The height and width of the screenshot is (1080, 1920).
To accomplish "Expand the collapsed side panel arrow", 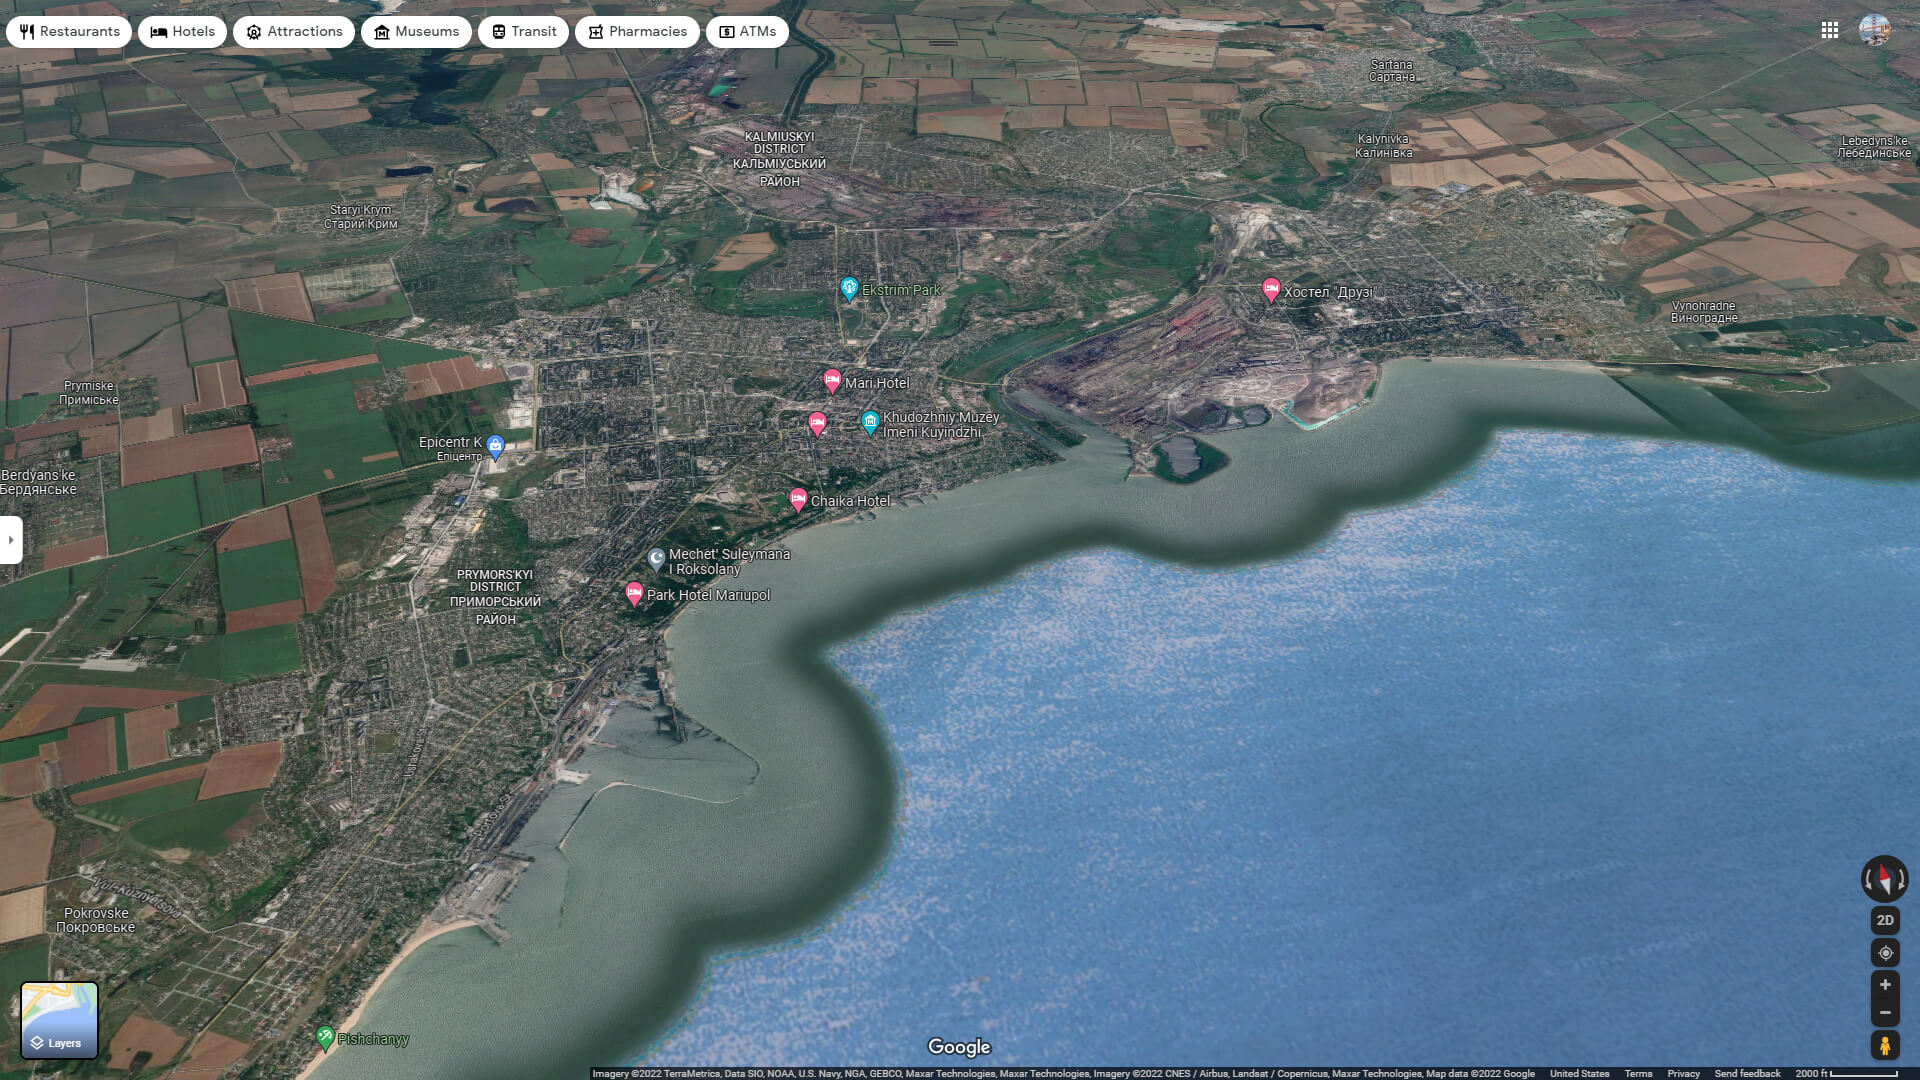I will click(11, 540).
